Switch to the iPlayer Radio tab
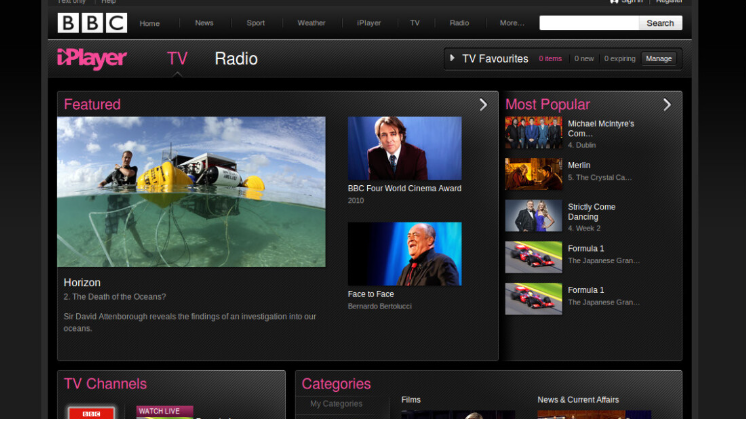Screen dimensions: 746x422 (236, 59)
